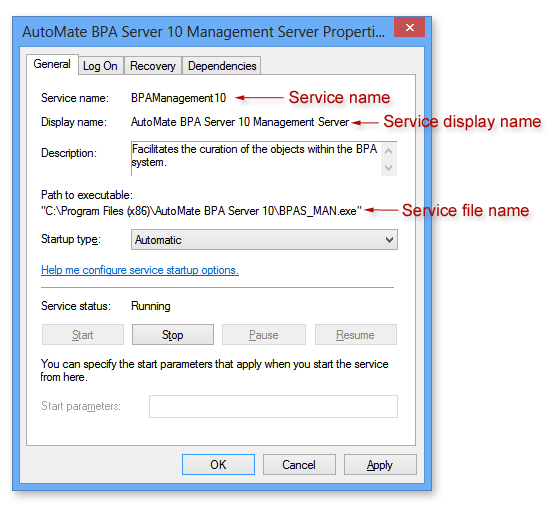Click into the Start parameters field
Screen dimensions: 555x509
click(273, 406)
